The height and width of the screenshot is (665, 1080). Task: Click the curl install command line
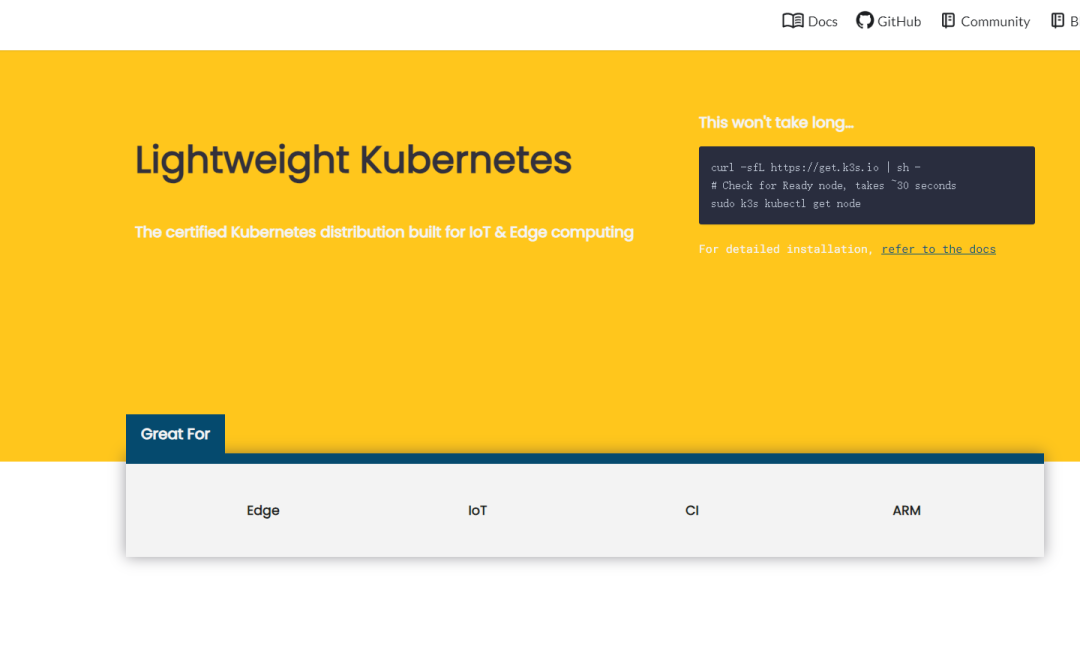816,167
